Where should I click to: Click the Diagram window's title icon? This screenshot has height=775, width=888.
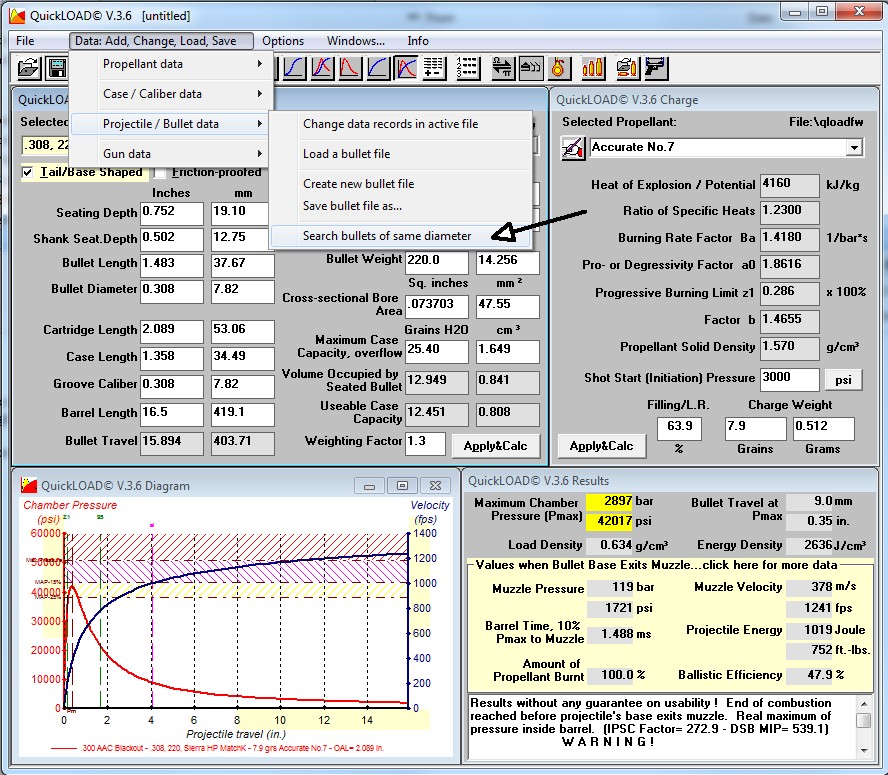[x=28, y=485]
